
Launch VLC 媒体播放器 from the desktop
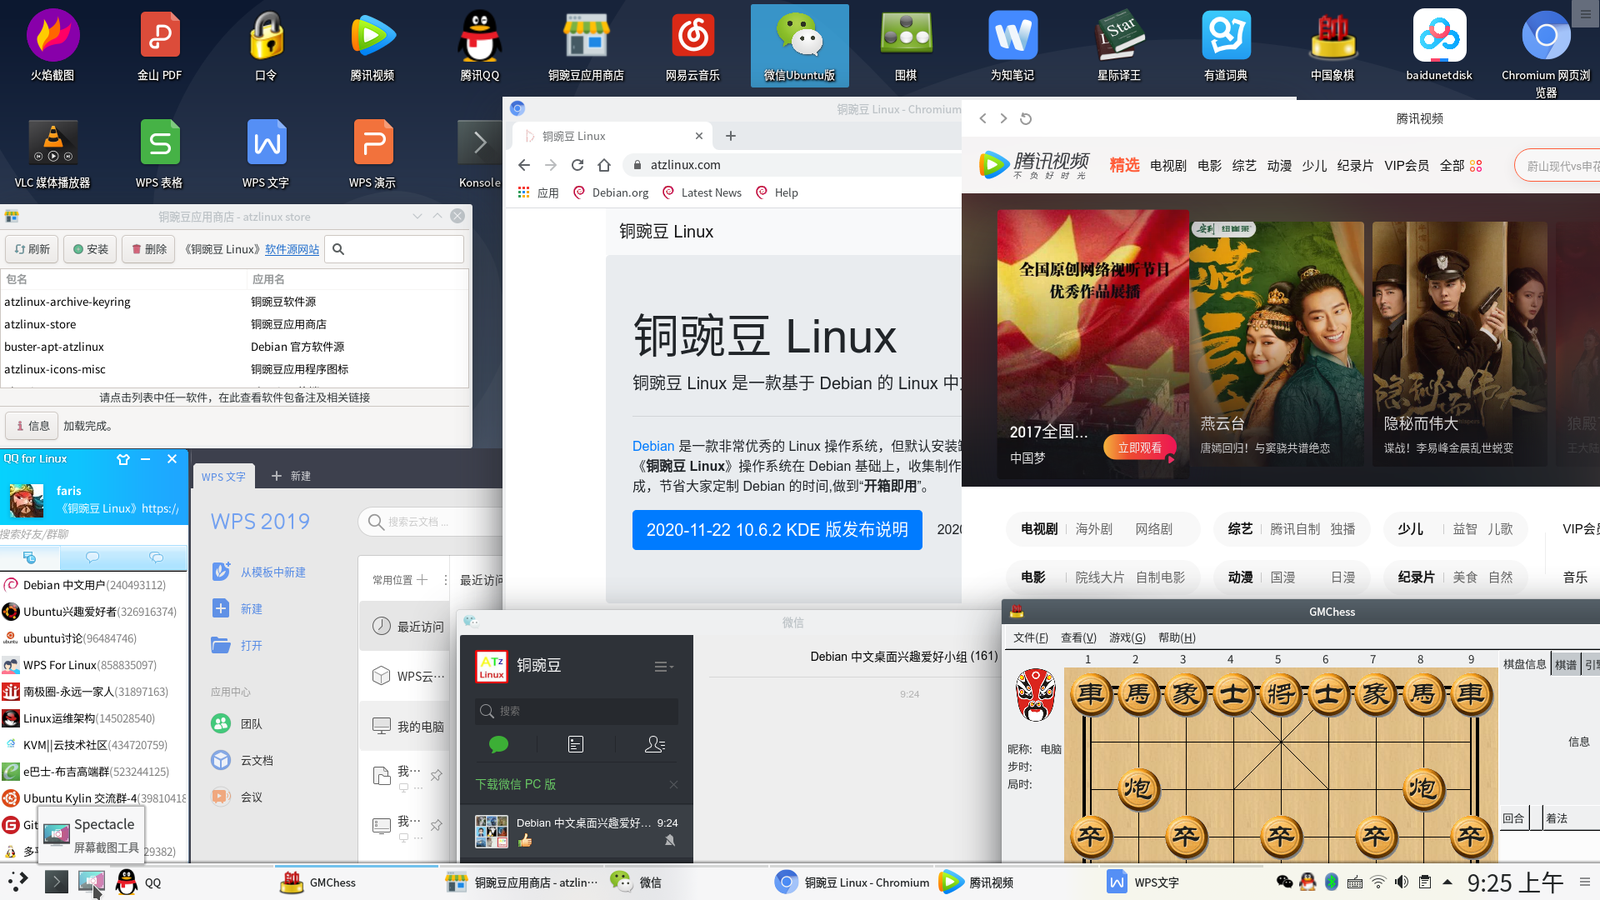[x=52, y=153]
